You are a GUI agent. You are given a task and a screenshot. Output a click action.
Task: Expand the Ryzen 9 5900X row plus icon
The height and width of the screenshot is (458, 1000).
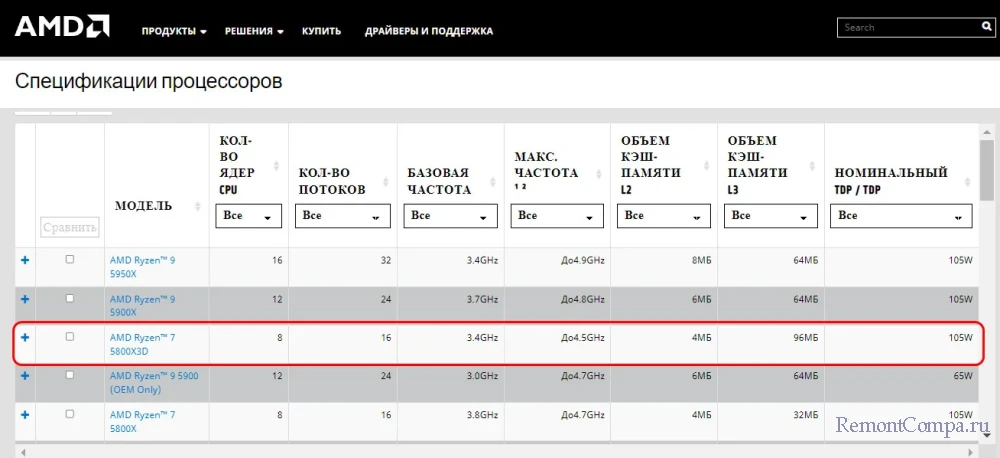tap(25, 299)
